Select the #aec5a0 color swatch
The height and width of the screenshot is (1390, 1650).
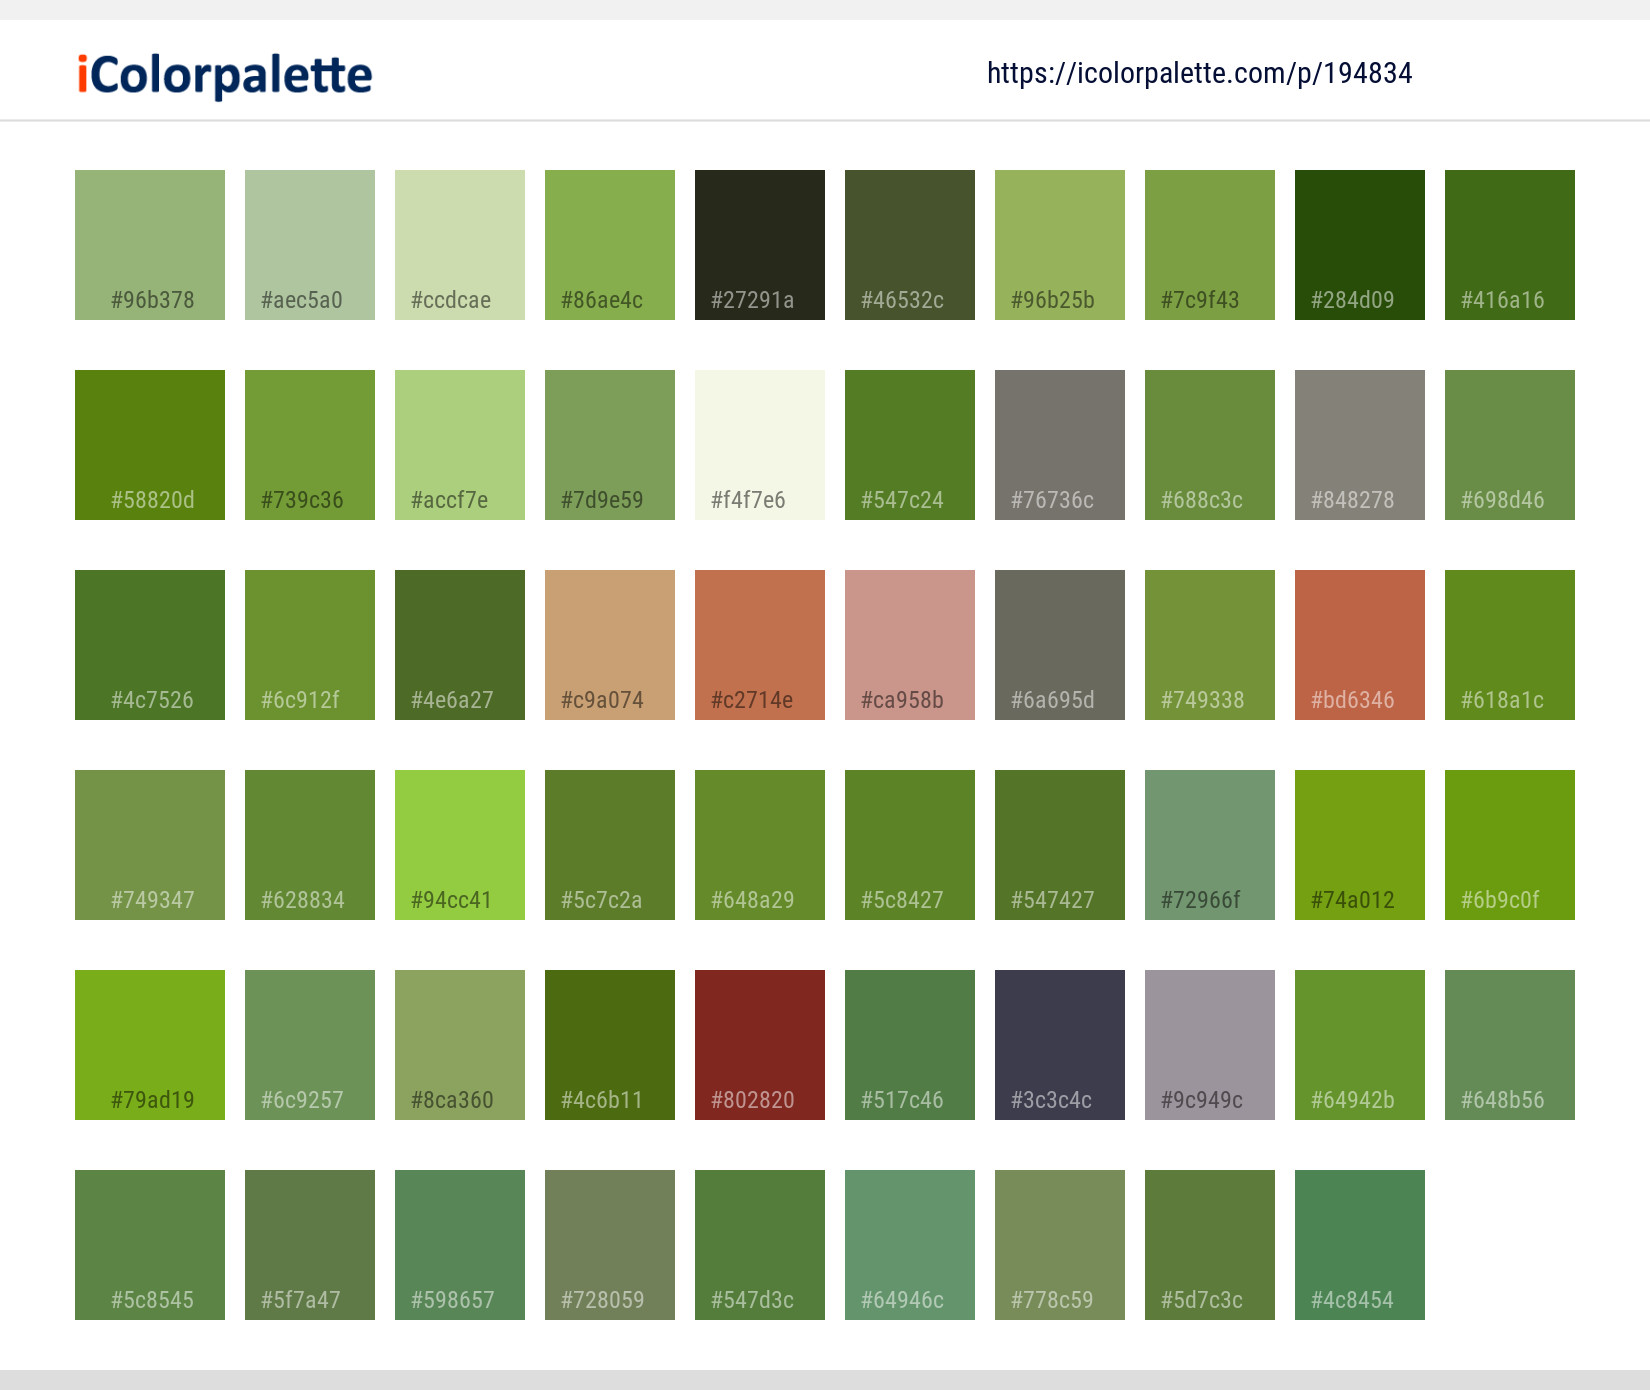[310, 245]
